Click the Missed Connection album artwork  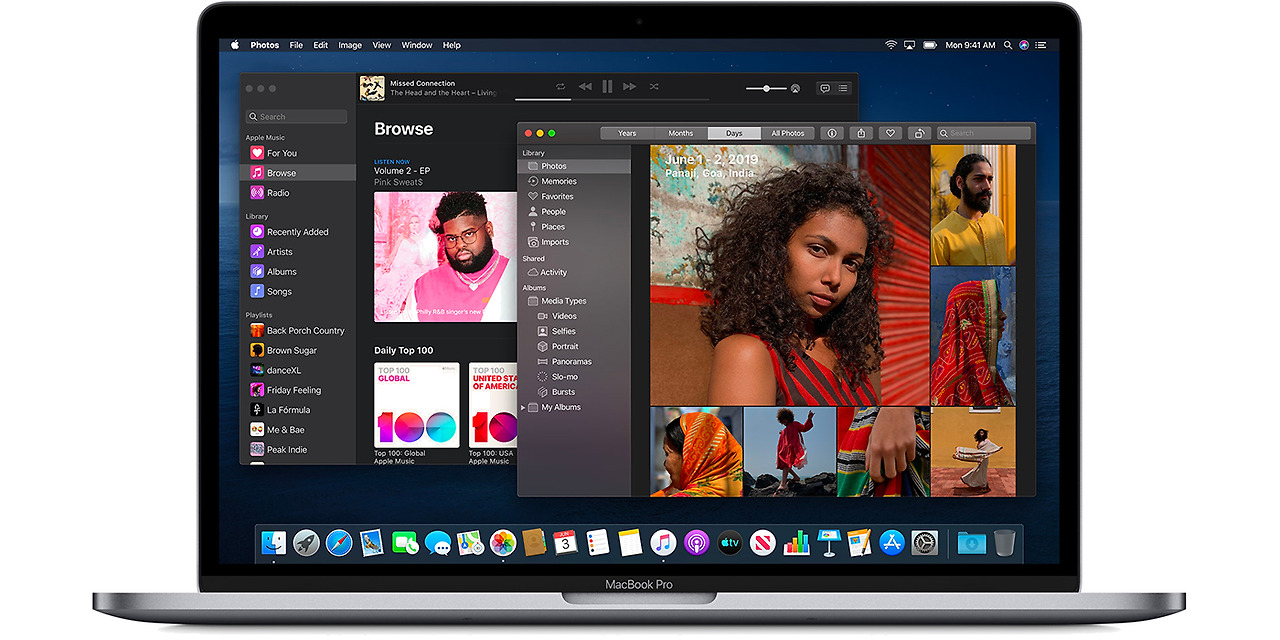372,88
